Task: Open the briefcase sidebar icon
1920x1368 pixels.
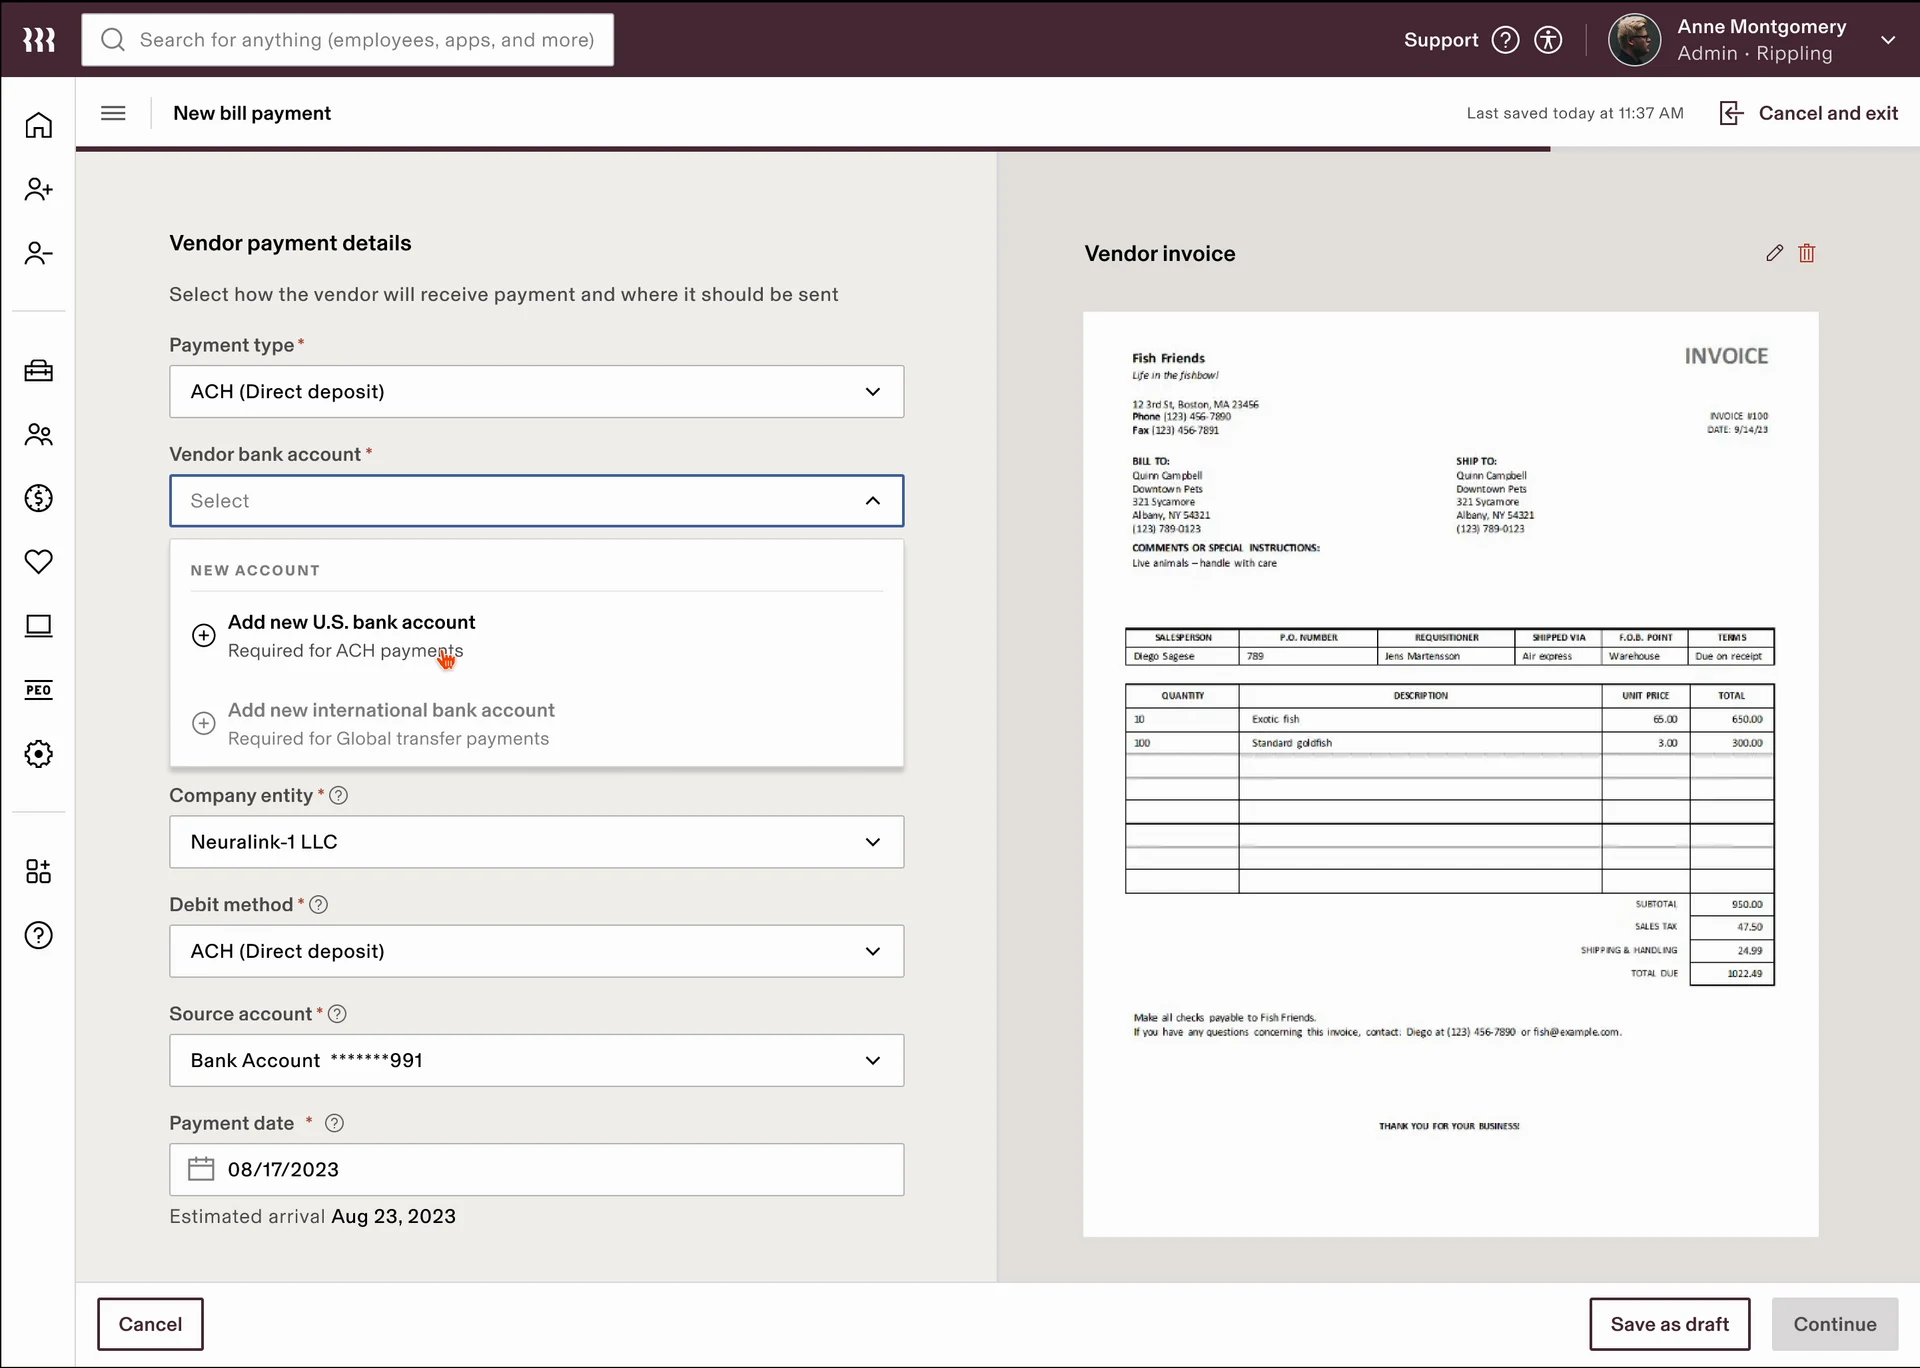Action: (x=39, y=371)
